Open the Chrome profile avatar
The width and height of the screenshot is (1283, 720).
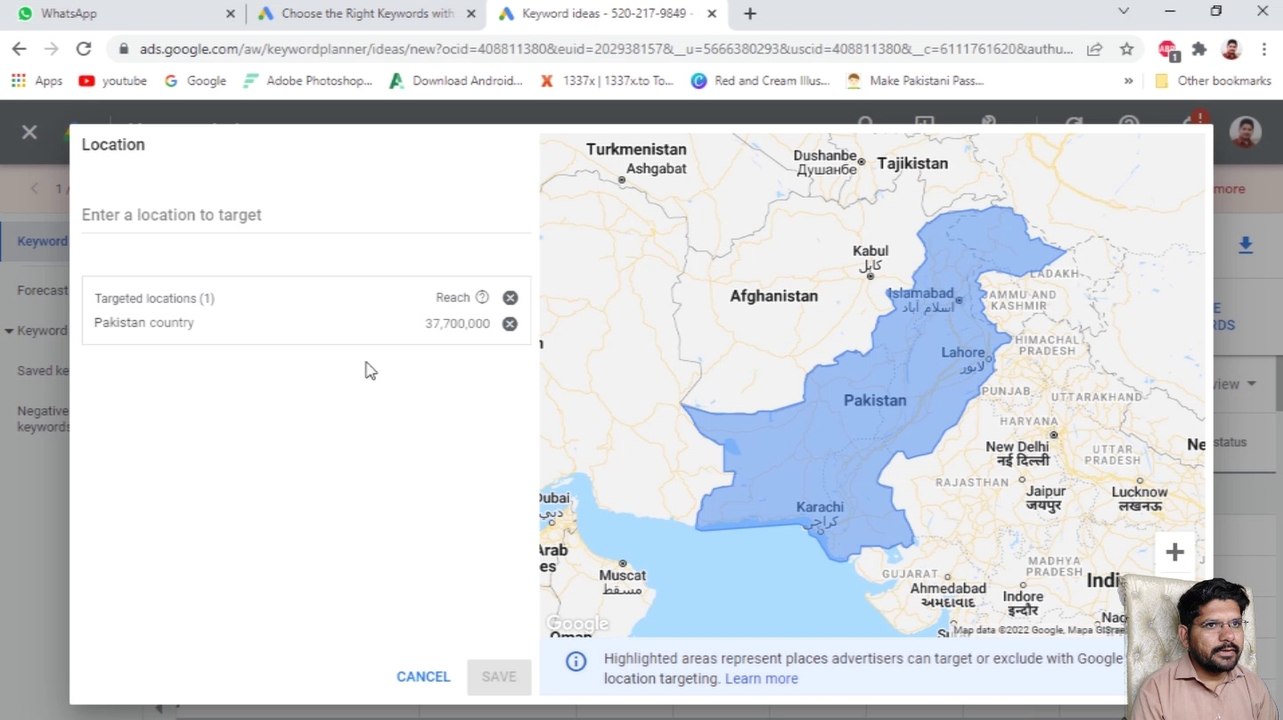click(x=1231, y=49)
